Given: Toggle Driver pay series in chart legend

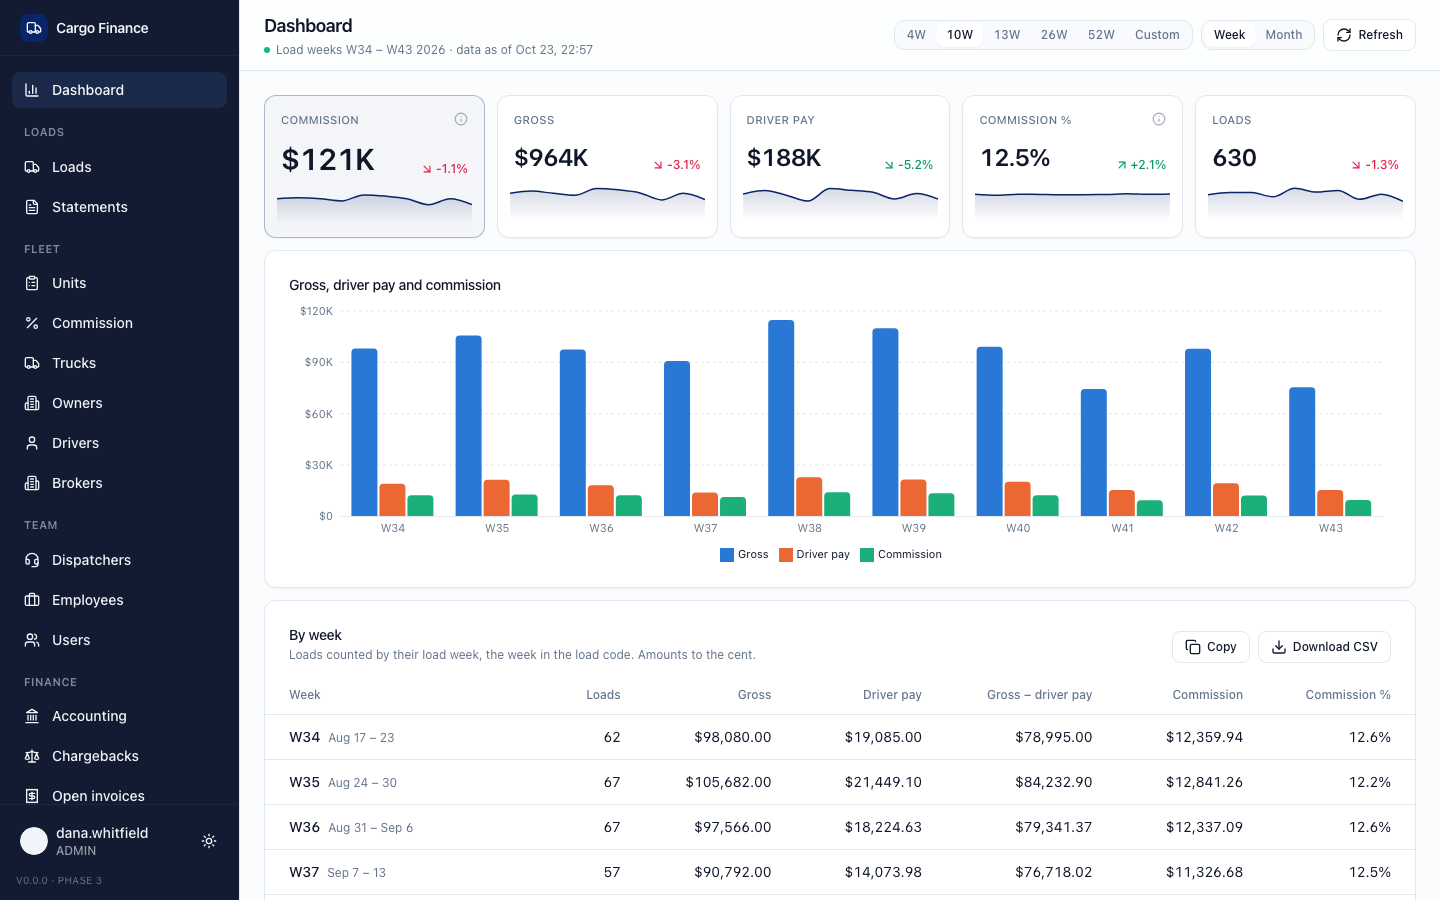Looking at the screenshot, I should tap(814, 555).
